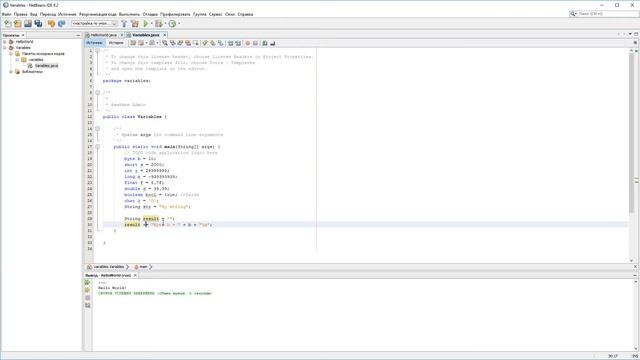Open the Help menu (Справка)
640x360 pixels.
click(245, 14)
